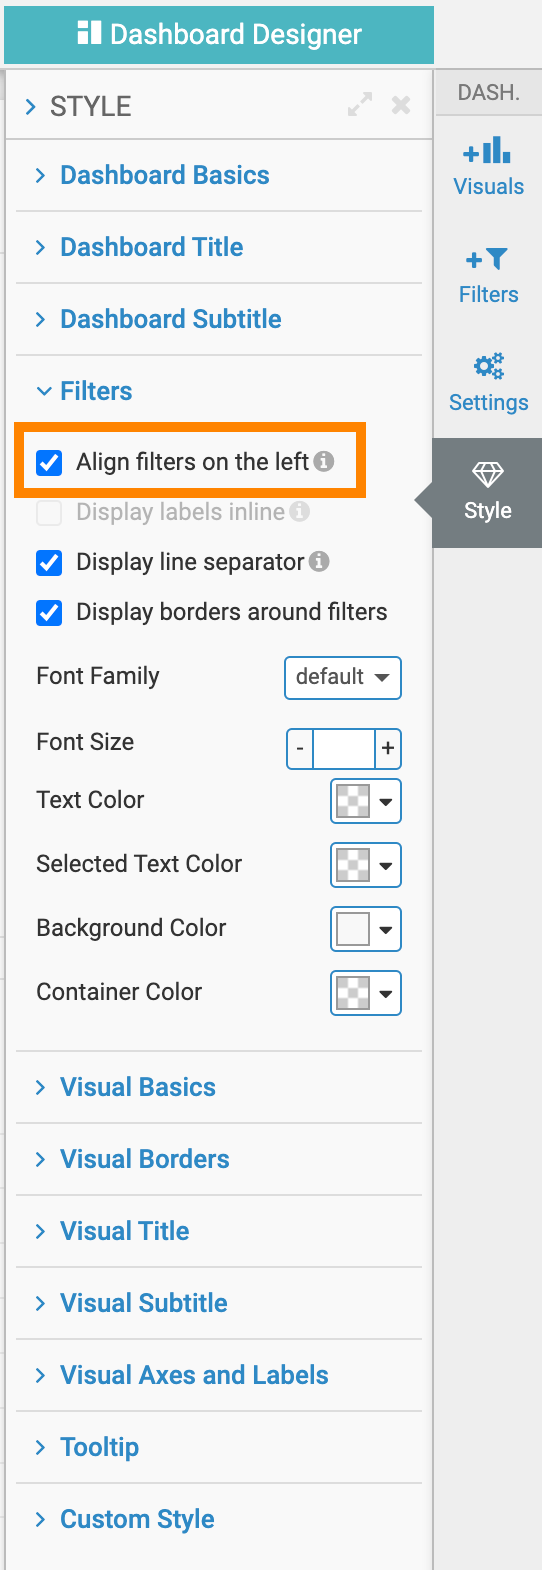Click the Dashboard Designer header icon
The width and height of the screenshot is (542, 1570).
89,33
